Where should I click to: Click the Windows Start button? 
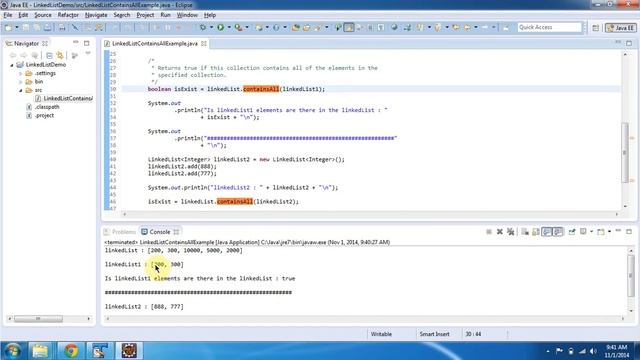click(13, 351)
